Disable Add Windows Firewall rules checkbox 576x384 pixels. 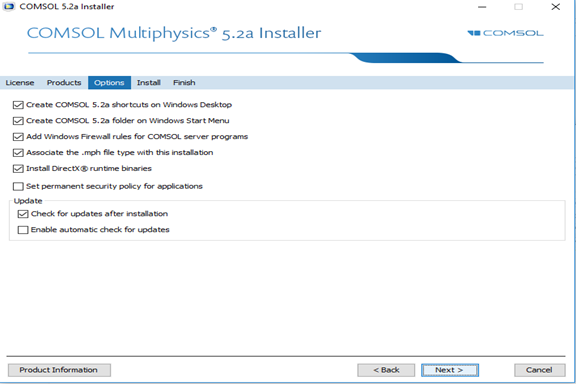18,137
